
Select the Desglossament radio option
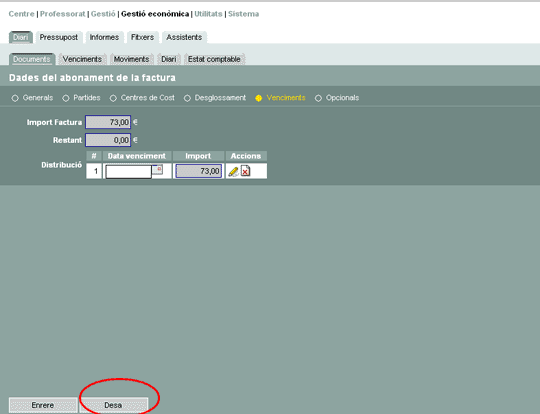click(187, 98)
